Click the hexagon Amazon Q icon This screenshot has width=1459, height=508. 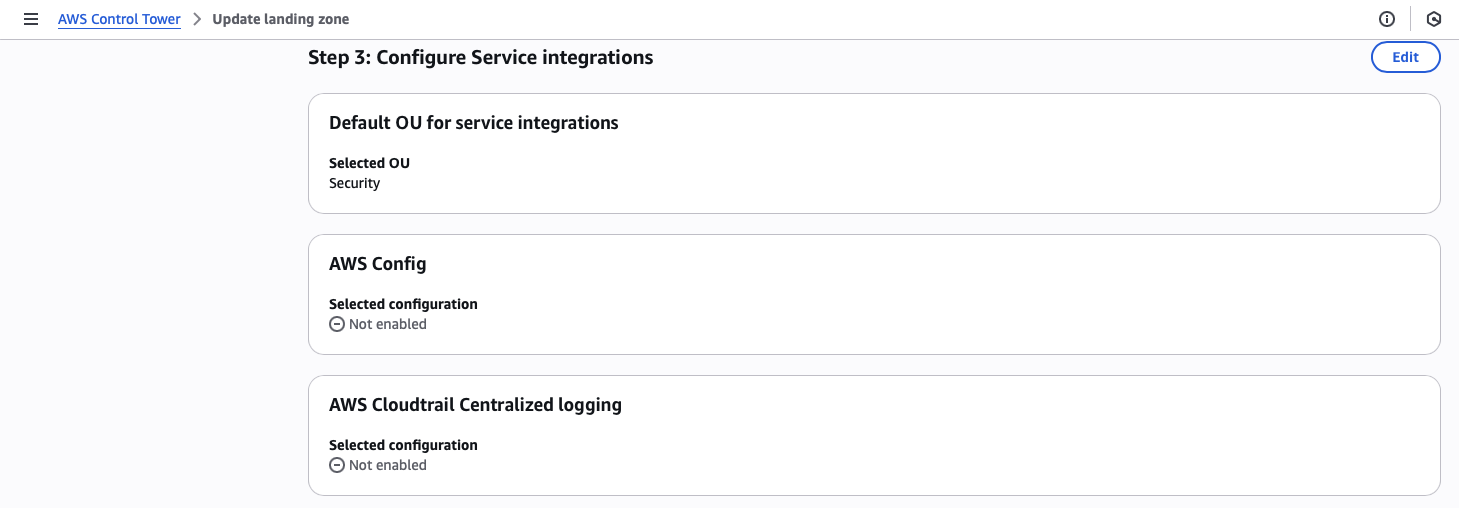1433,19
